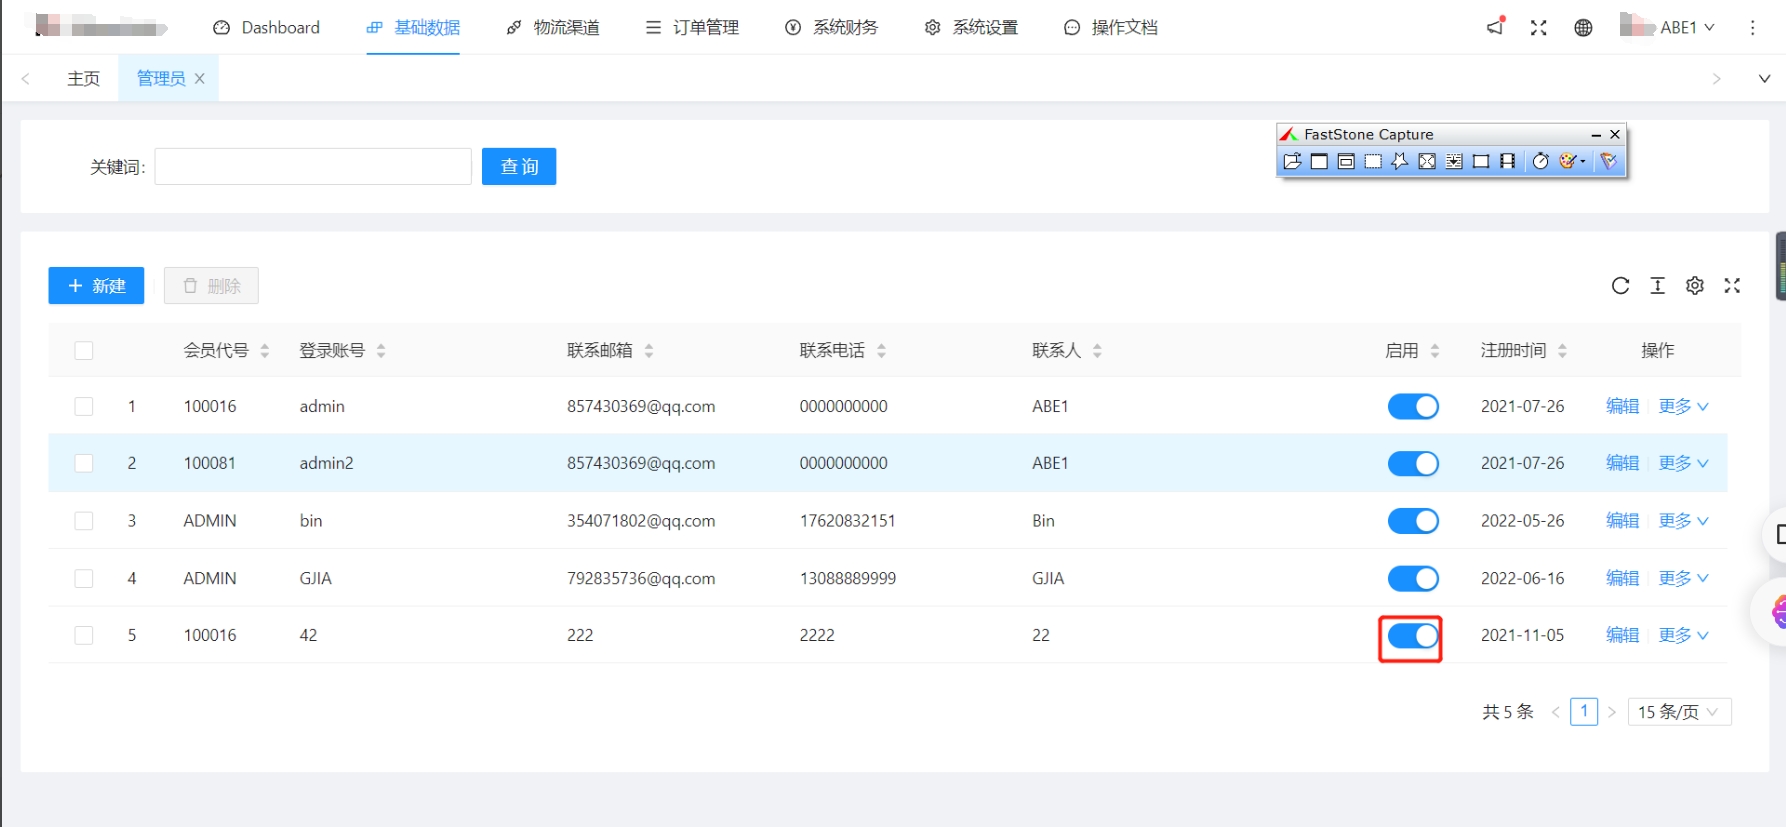Sort by 会员代号 column

[x=265, y=351]
